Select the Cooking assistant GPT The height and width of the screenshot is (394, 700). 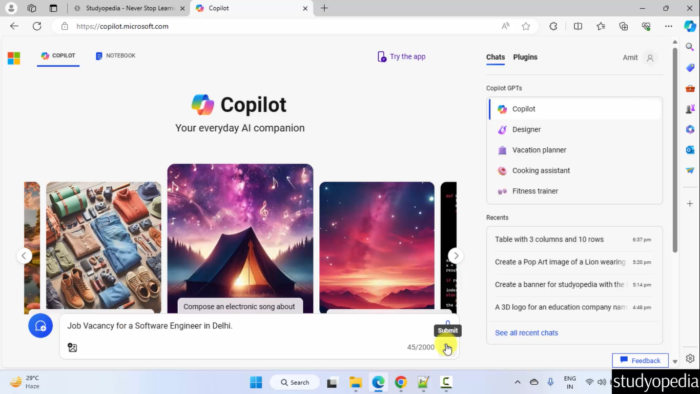[575, 170]
